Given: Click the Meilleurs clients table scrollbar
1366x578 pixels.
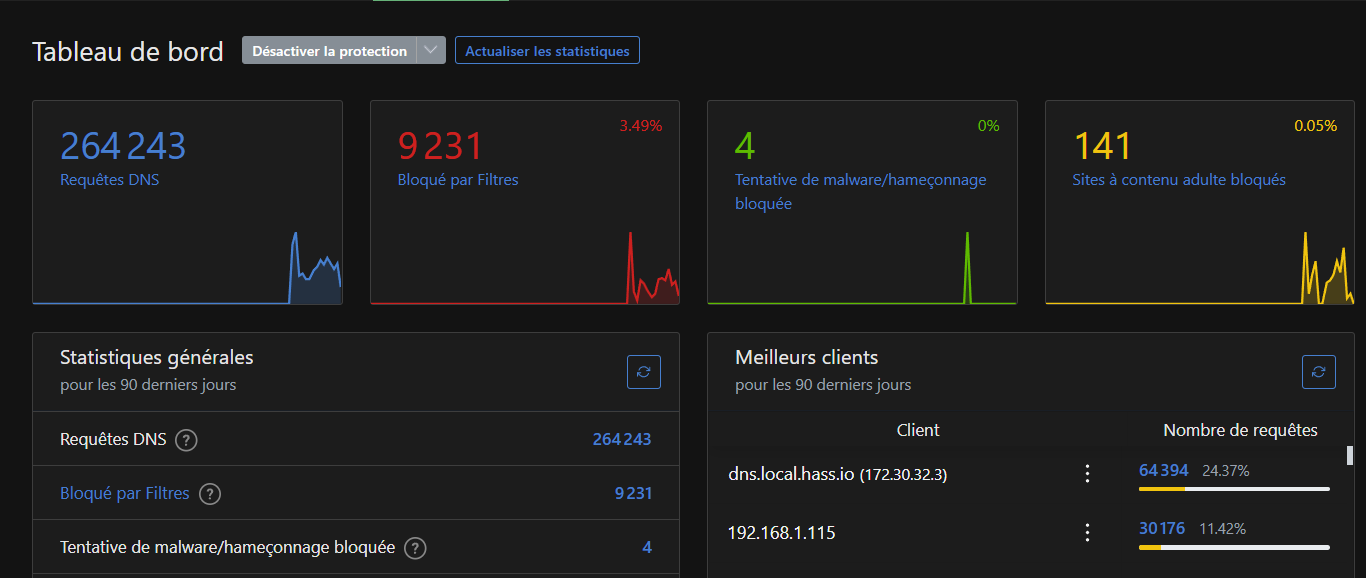Looking at the screenshot, I should click(x=1349, y=456).
